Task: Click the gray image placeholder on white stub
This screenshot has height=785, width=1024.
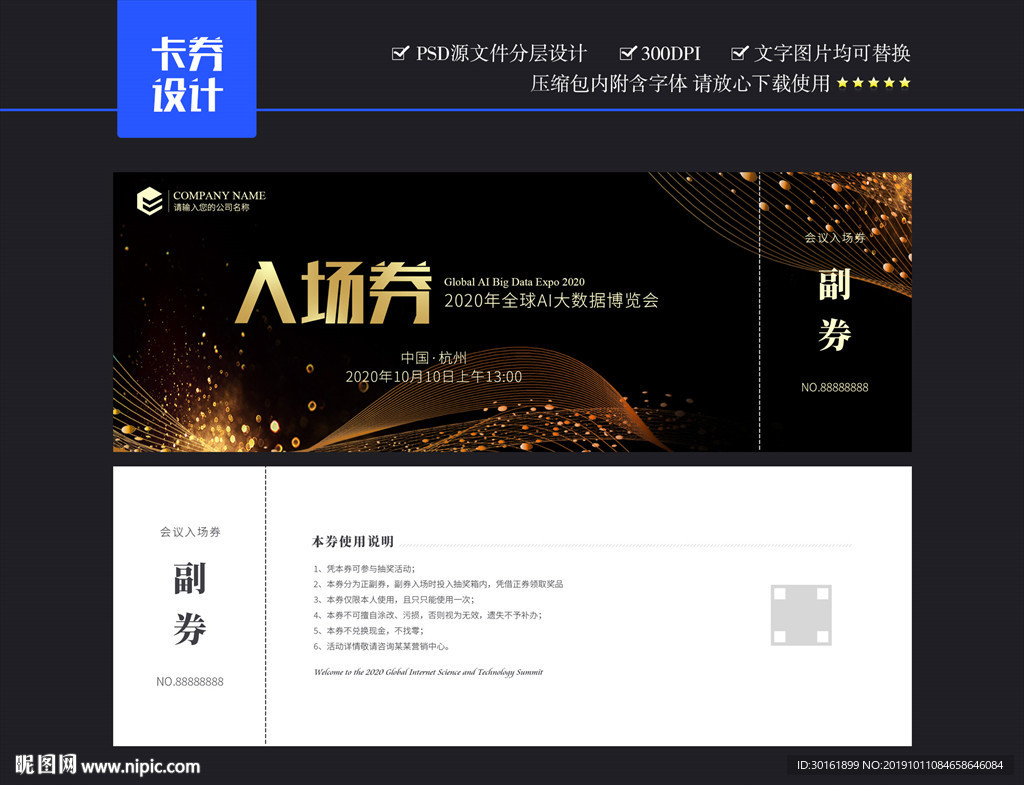Action: [x=800, y=614]
